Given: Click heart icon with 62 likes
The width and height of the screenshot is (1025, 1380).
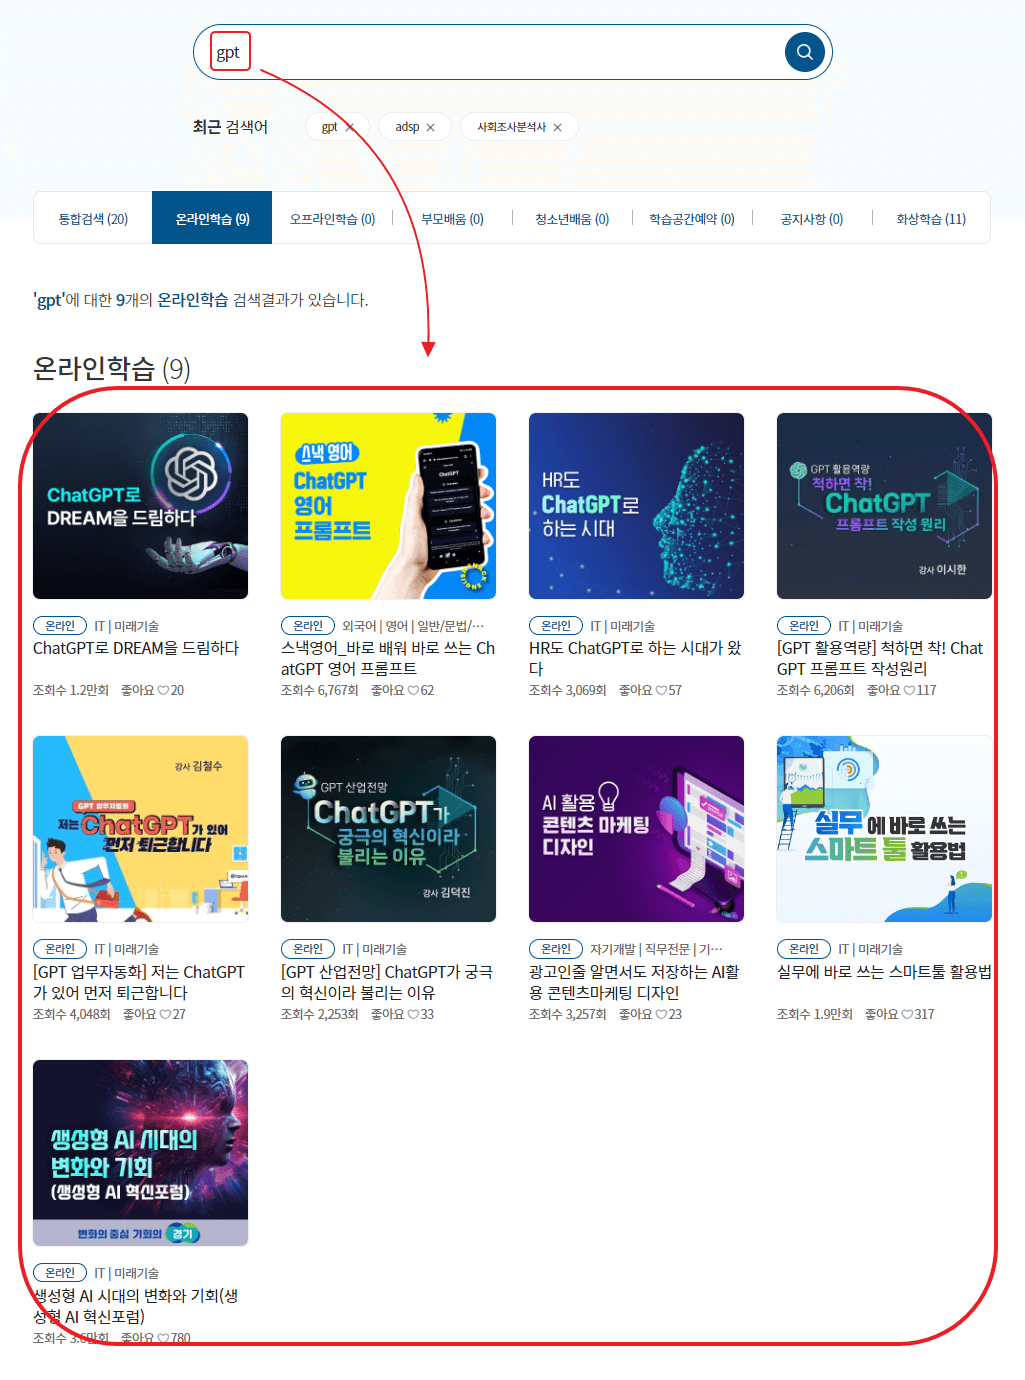Looking at the screenshot, I should 413,690.
